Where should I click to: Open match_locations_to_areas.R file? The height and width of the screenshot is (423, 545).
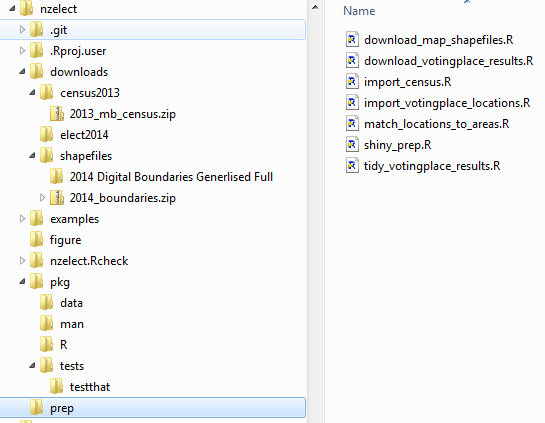(436, 124)
